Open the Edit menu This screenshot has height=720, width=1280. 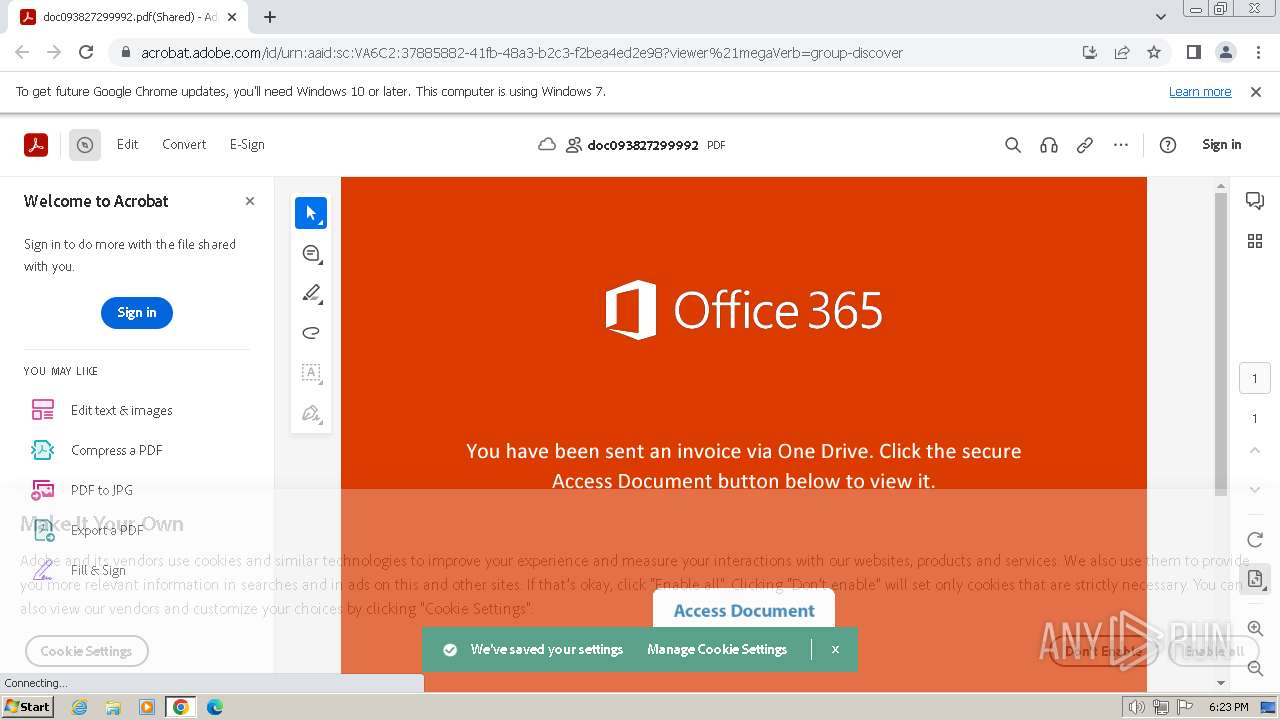pyautogui.click(x=127, y=144)
